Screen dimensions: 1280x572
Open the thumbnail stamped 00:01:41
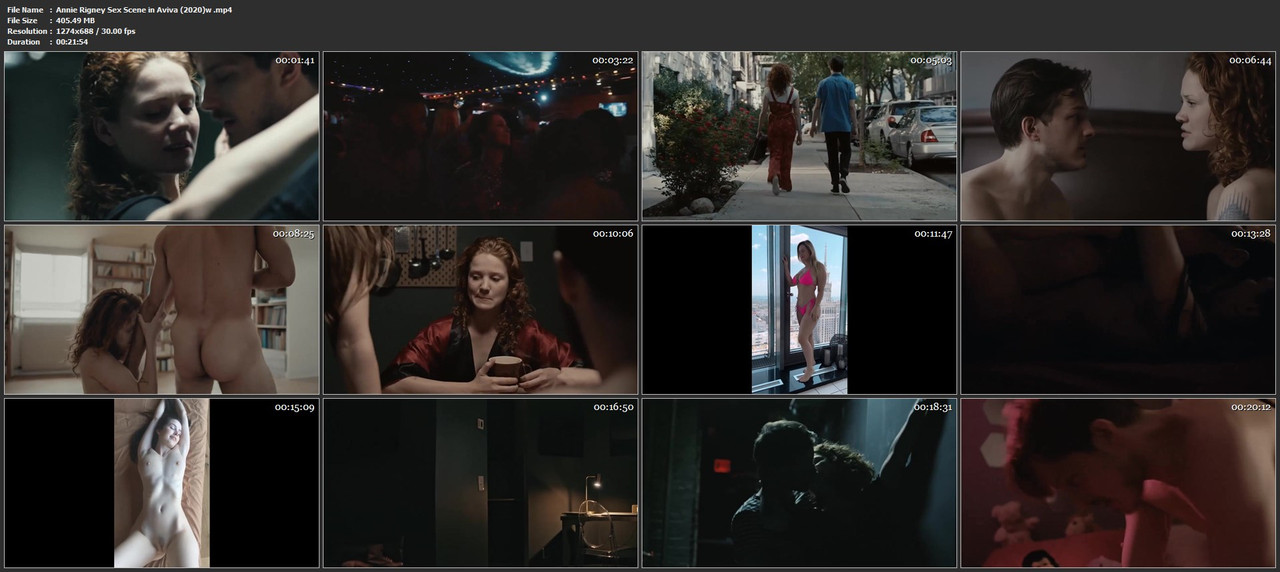(162, 136)
